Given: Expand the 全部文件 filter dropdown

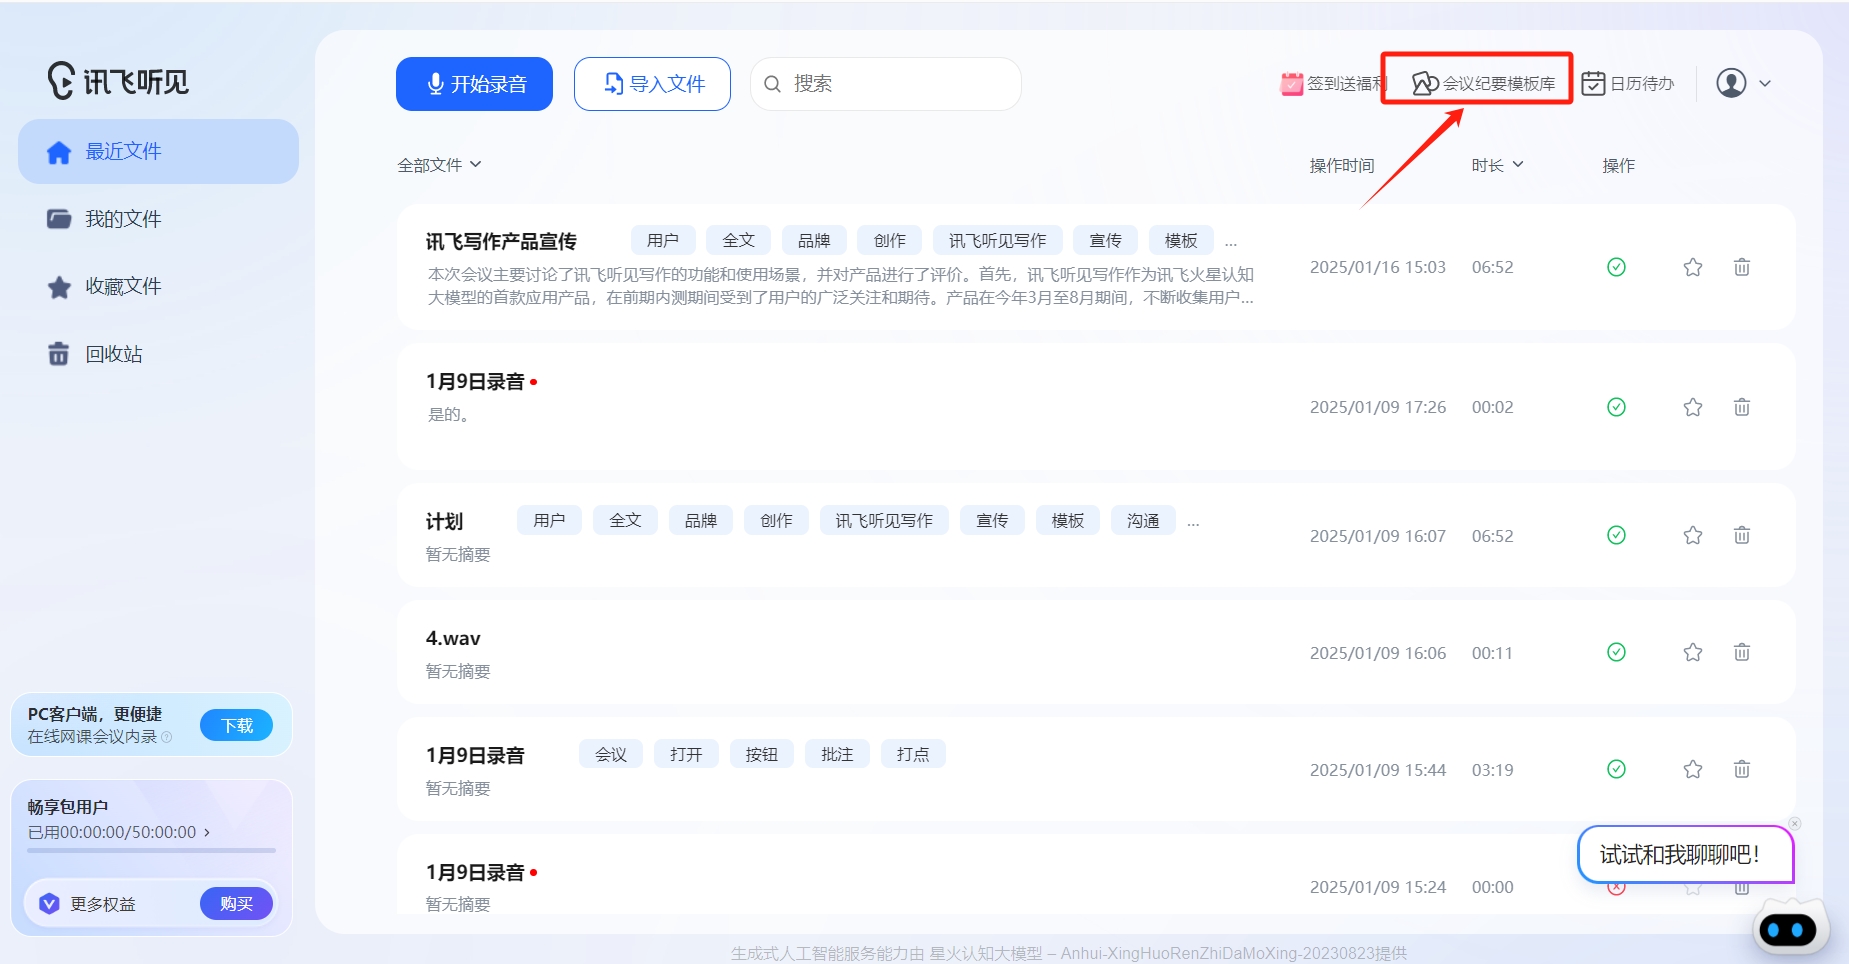Looking at the screenshot, I should pyautogui.click(x=439, y=165).
